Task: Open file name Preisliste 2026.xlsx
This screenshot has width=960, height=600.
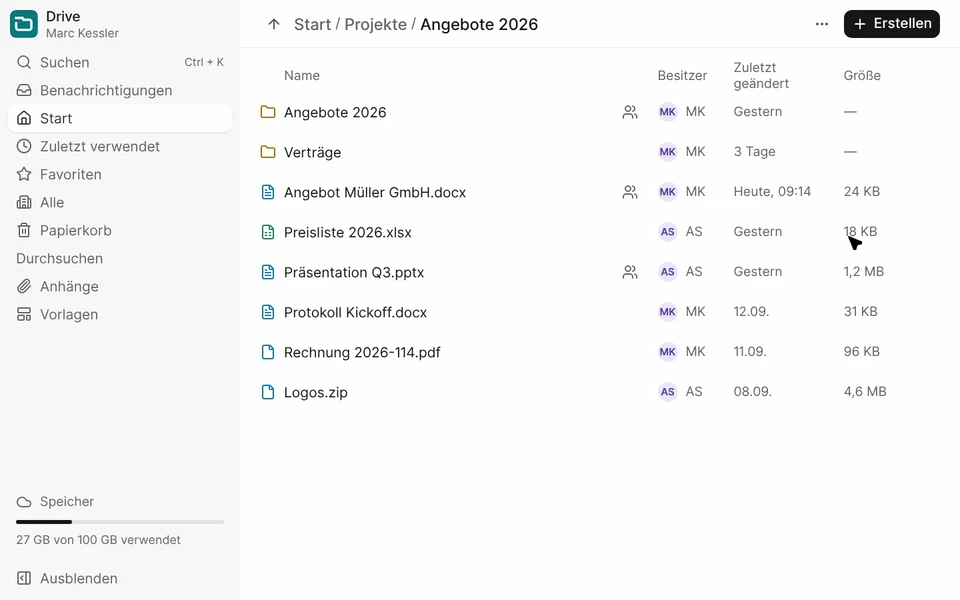Action: [x=348, y=232]
